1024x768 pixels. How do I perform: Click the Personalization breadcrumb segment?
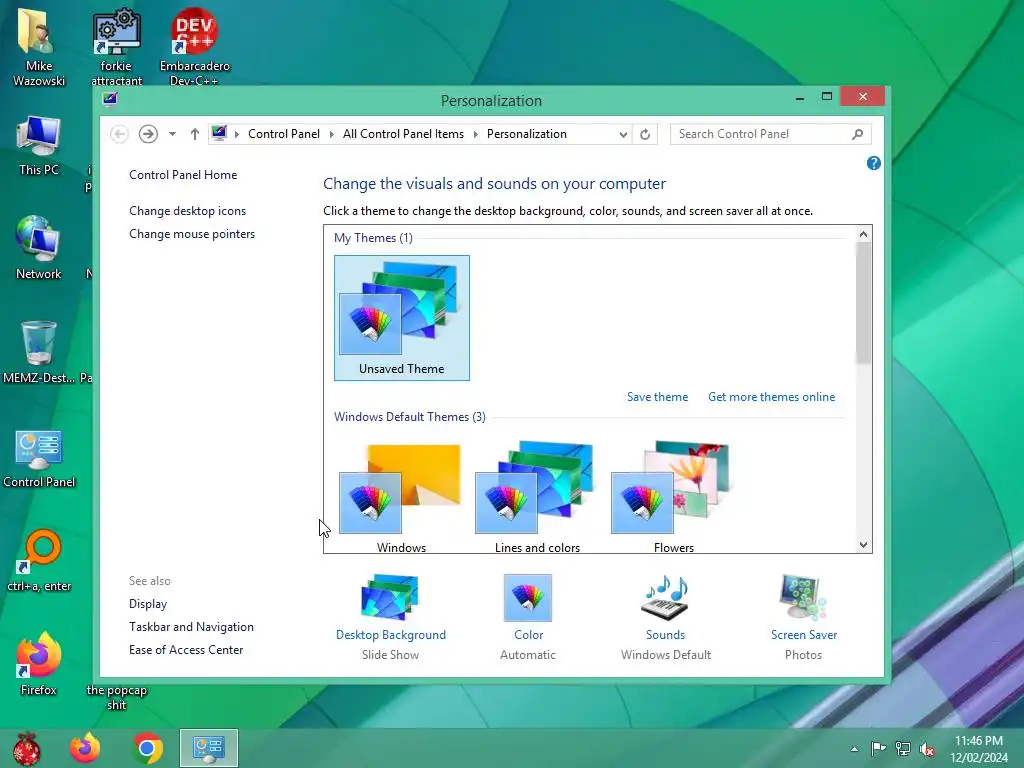(x=526, y=134)
